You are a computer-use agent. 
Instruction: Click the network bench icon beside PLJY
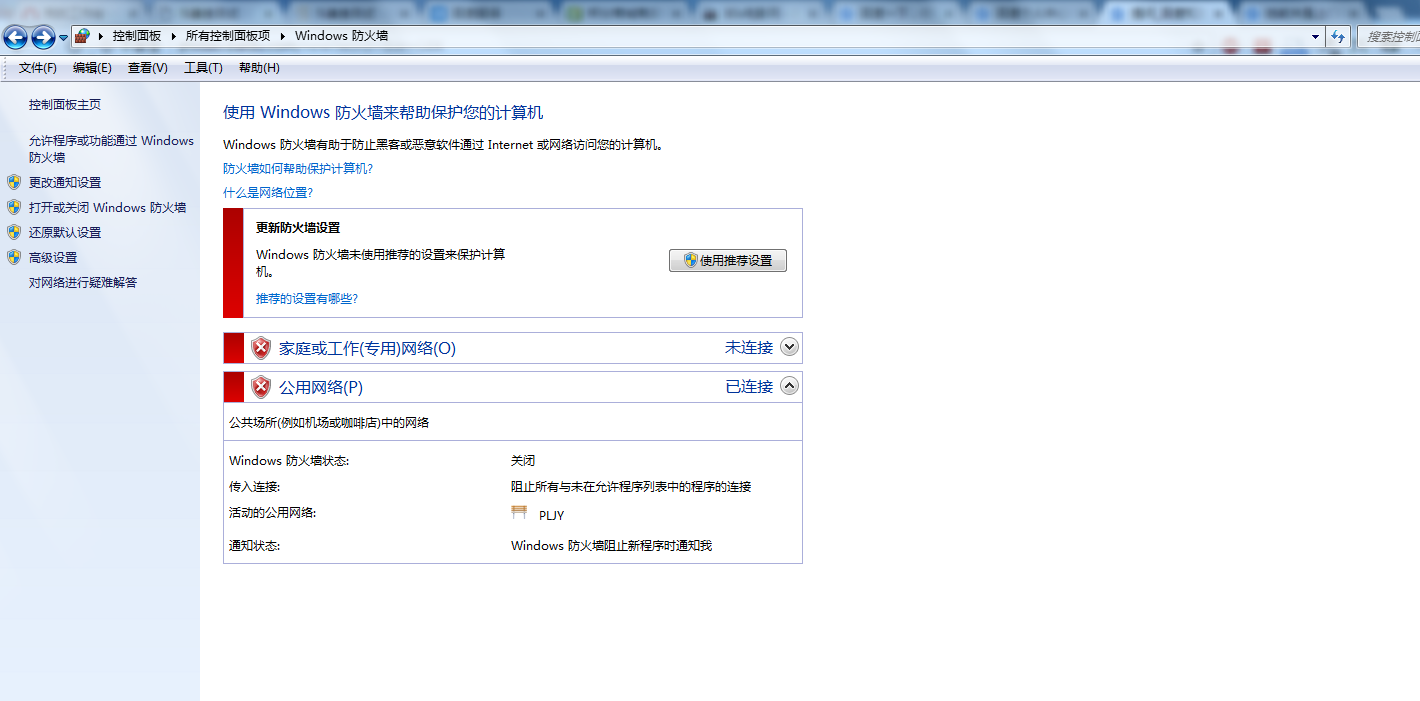coord(519,513)
